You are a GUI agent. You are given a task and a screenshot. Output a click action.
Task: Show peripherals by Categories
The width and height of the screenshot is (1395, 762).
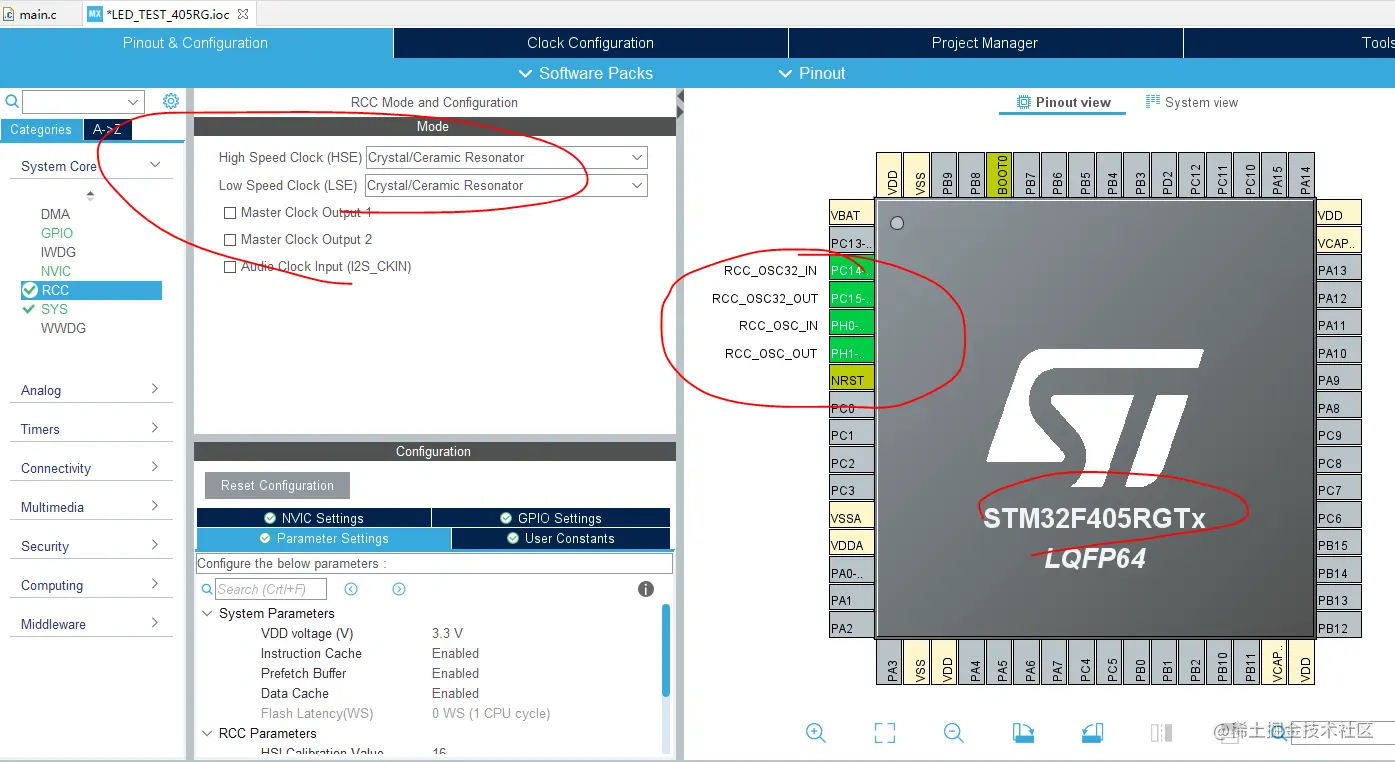tap(41, 129)
